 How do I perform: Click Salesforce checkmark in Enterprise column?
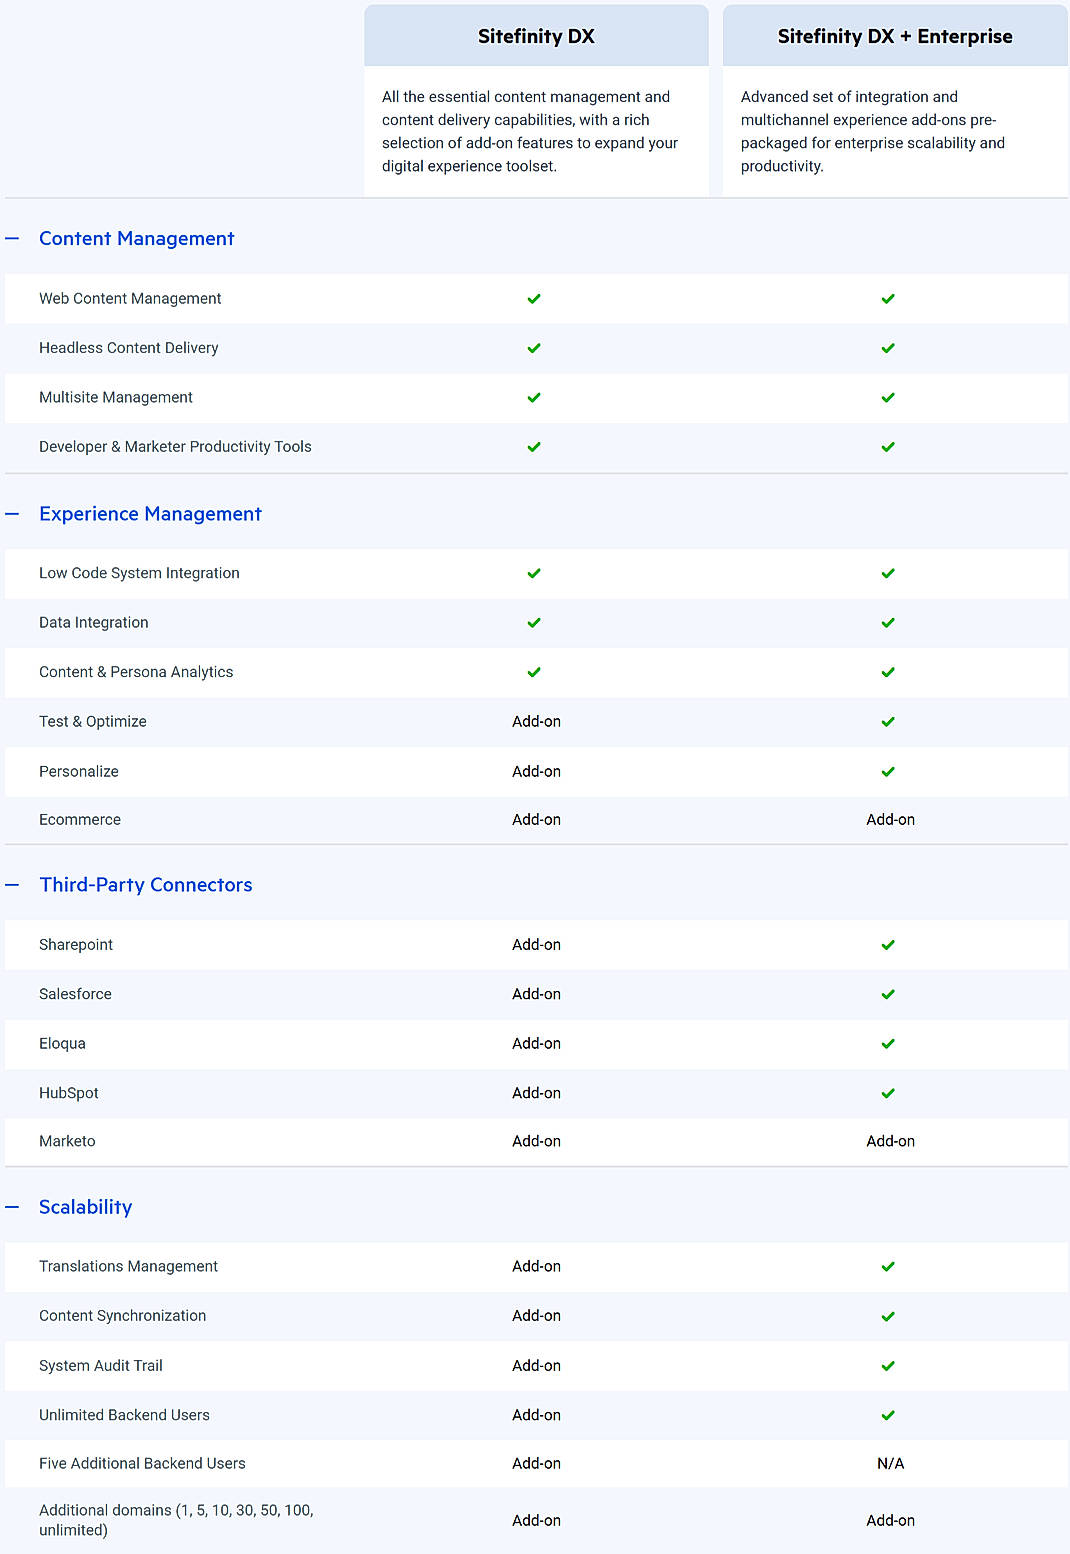click(x=888, y=994)
